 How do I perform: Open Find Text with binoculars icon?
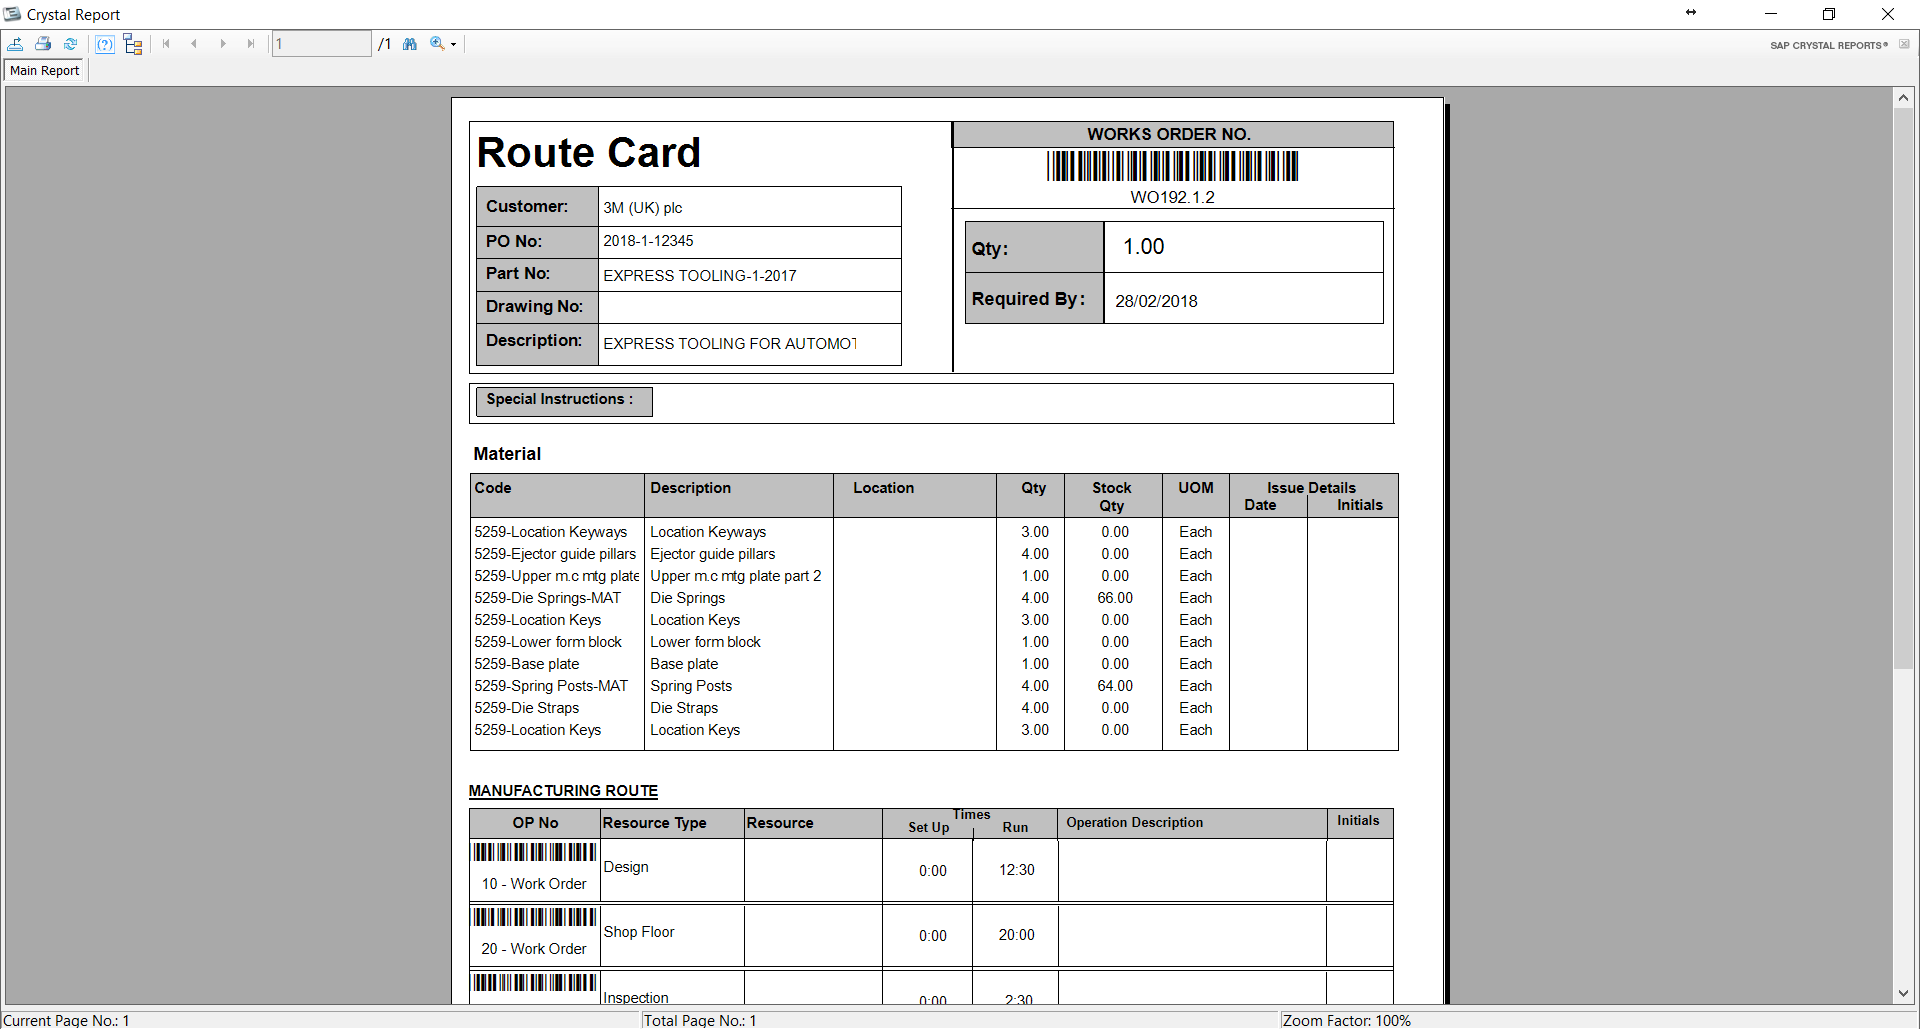[x=410, y=44]
